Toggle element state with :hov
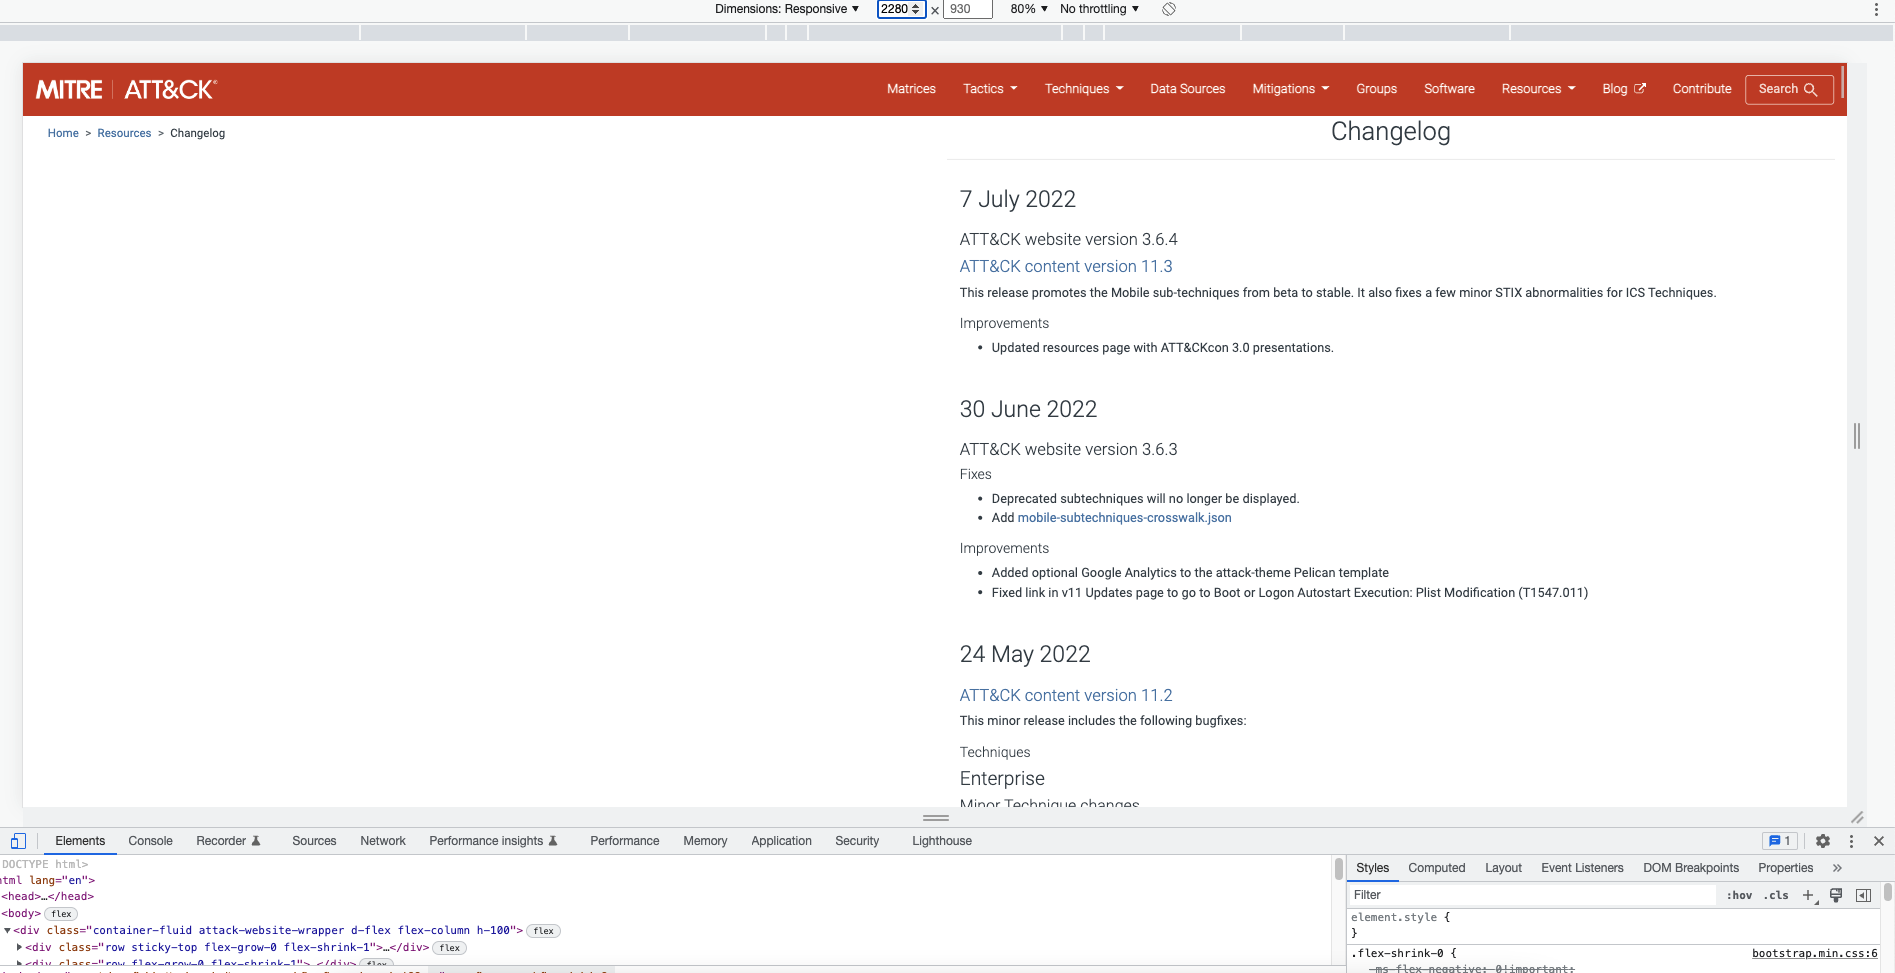 tap(1740, 895)
